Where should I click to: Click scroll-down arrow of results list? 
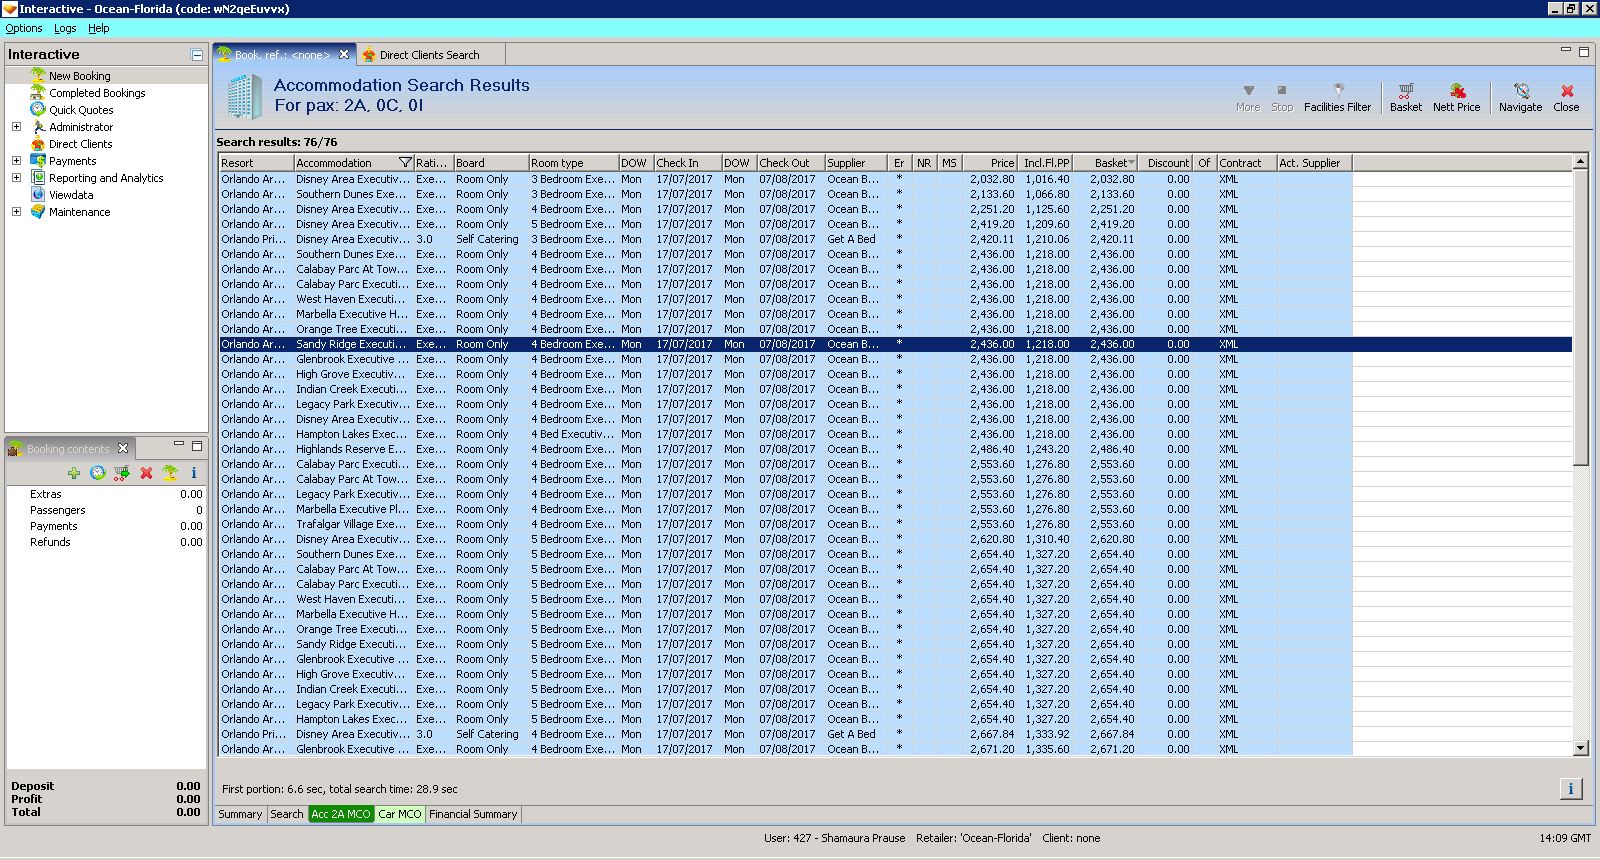click(x=1581, y=748)
